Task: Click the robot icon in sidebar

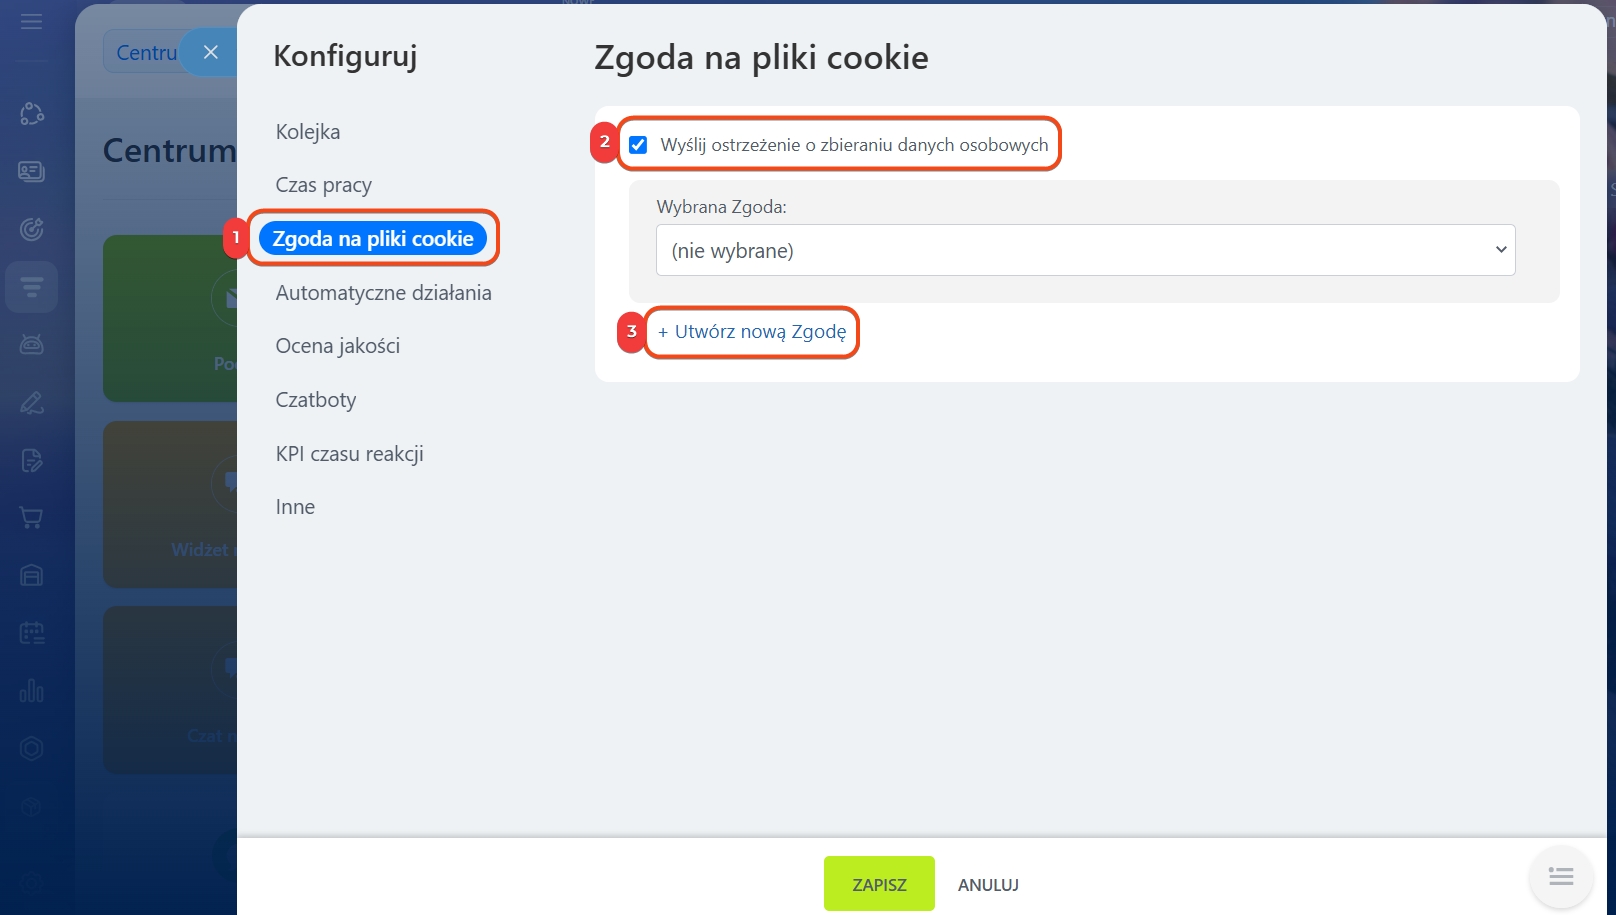Action: (x=32, y=345)
